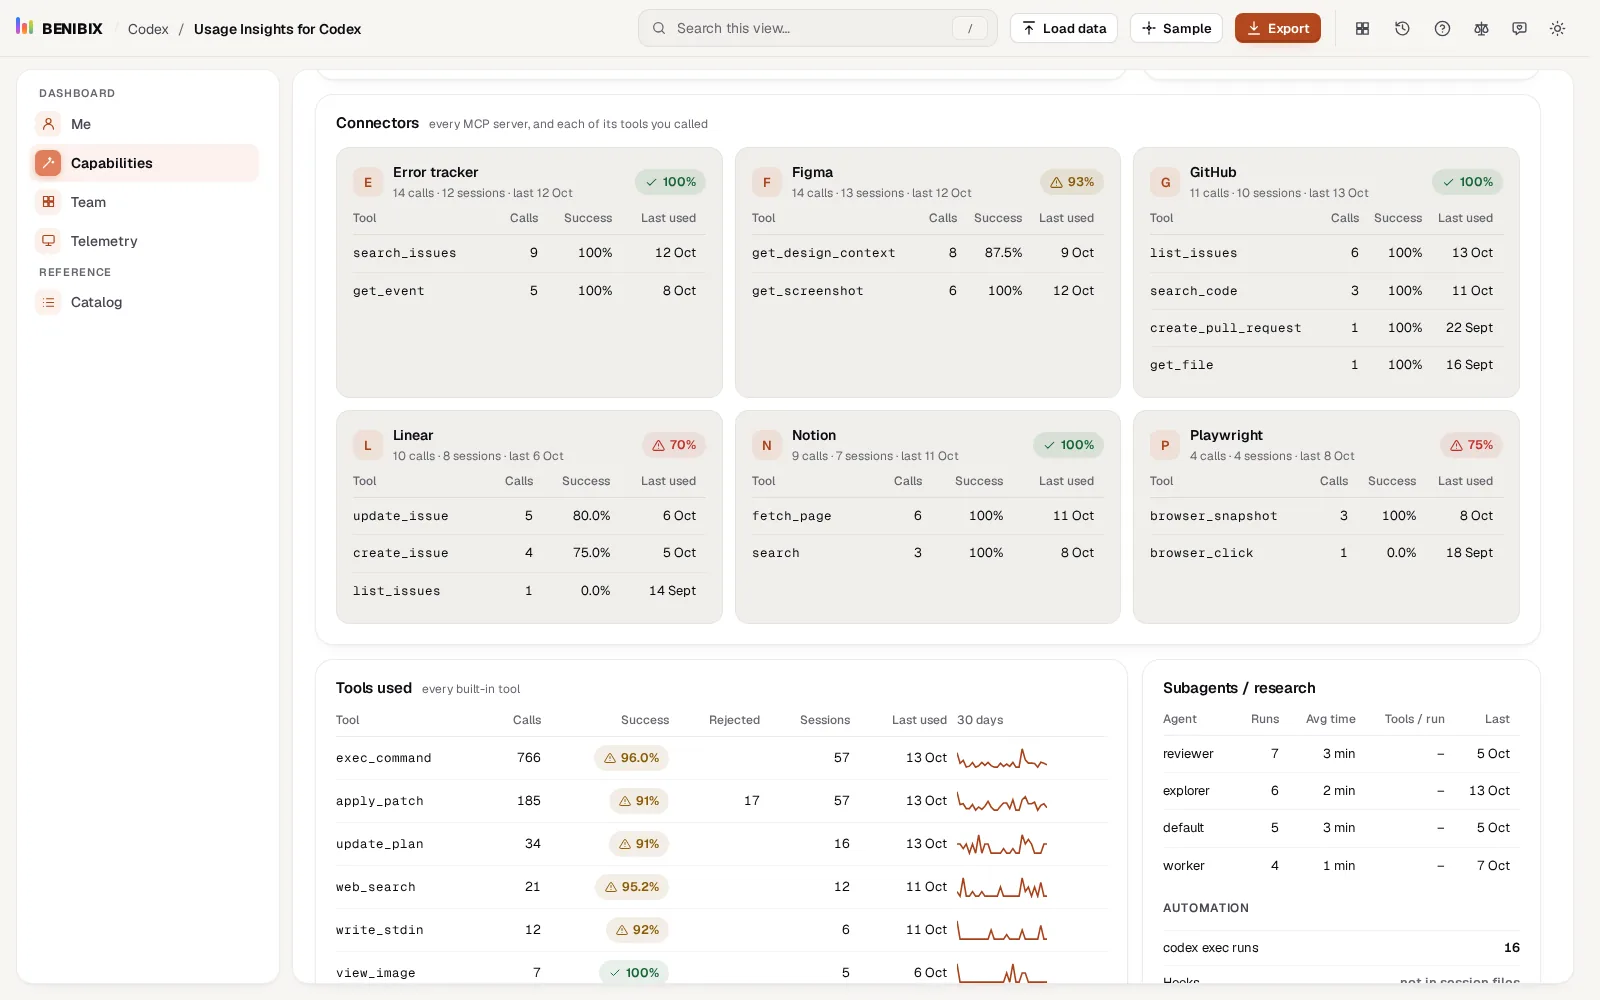Click the Catalog list icon
Screen dimensions: 1600x1000
coord(48,302)
